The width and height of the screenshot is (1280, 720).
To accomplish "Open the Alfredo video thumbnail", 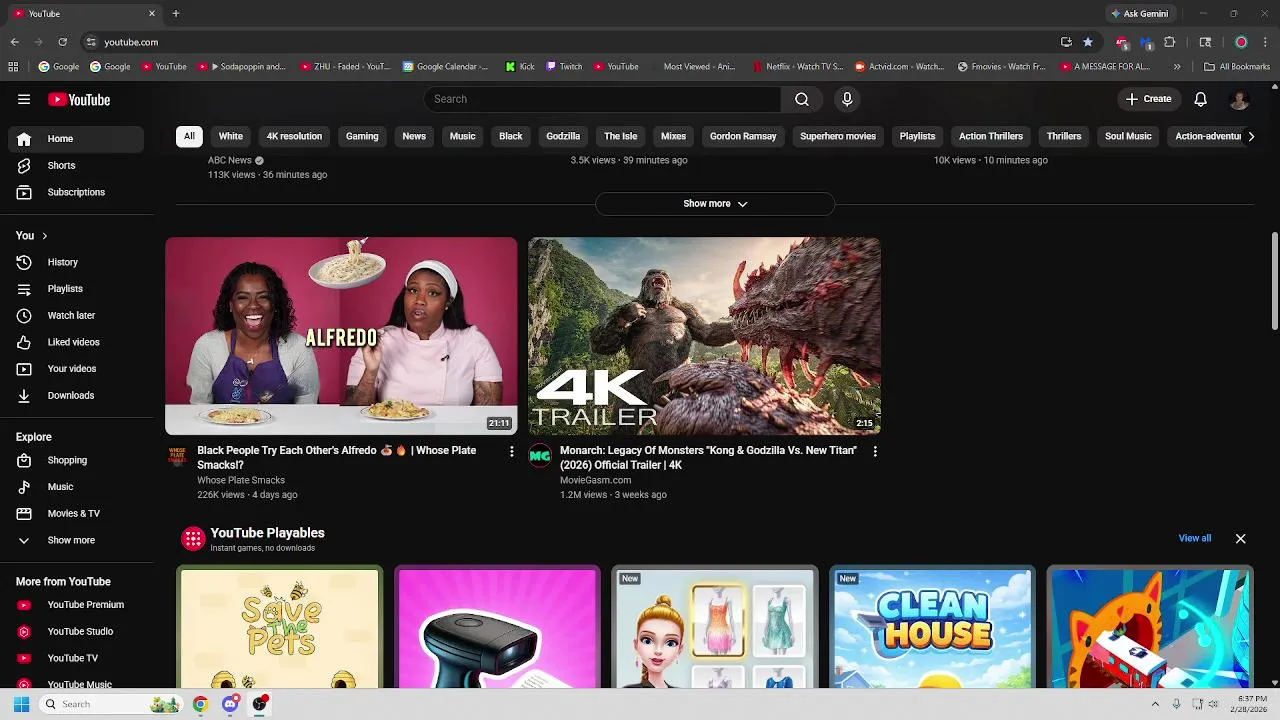I will 341,336.
